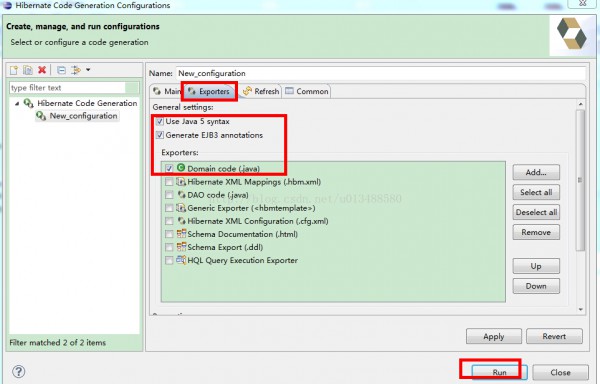Click the vertical scrollbar thumb in Exporters panel
This screenshot has height=384, width=600.
point(580,180)
